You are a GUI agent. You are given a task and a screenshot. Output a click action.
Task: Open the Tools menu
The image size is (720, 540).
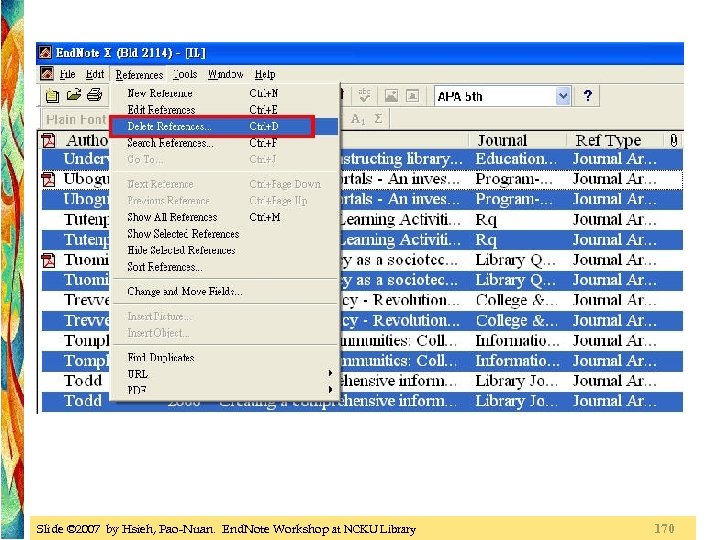[185, 74]
